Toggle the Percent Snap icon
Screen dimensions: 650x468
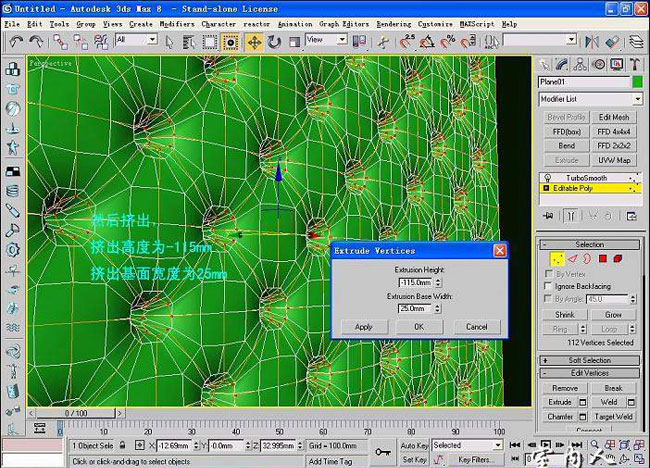[448, 41]
